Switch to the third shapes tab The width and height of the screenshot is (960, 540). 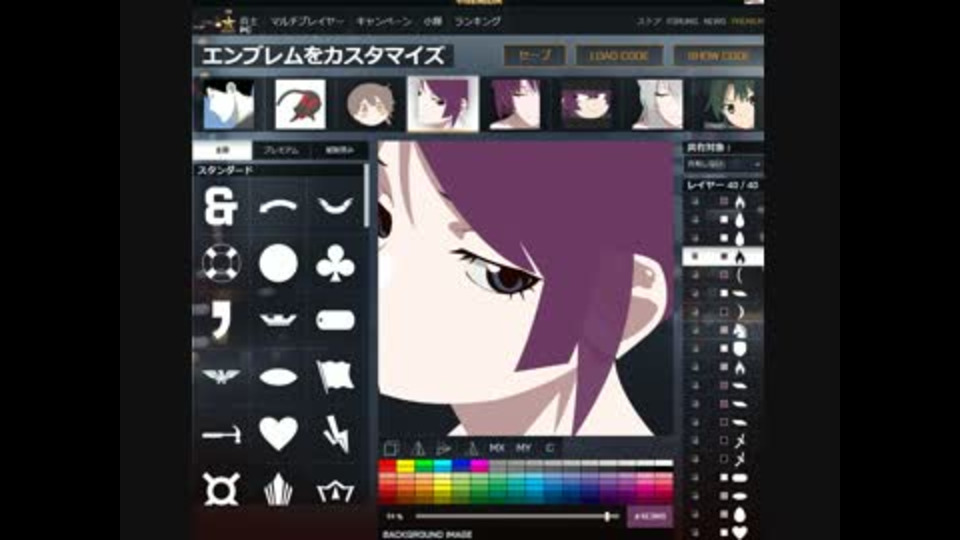point(340,151)
